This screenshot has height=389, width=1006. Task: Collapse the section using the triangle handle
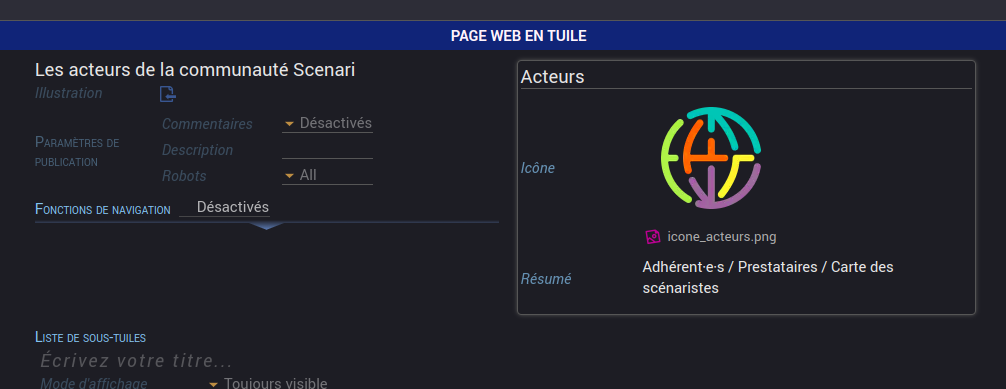point(266,226)
